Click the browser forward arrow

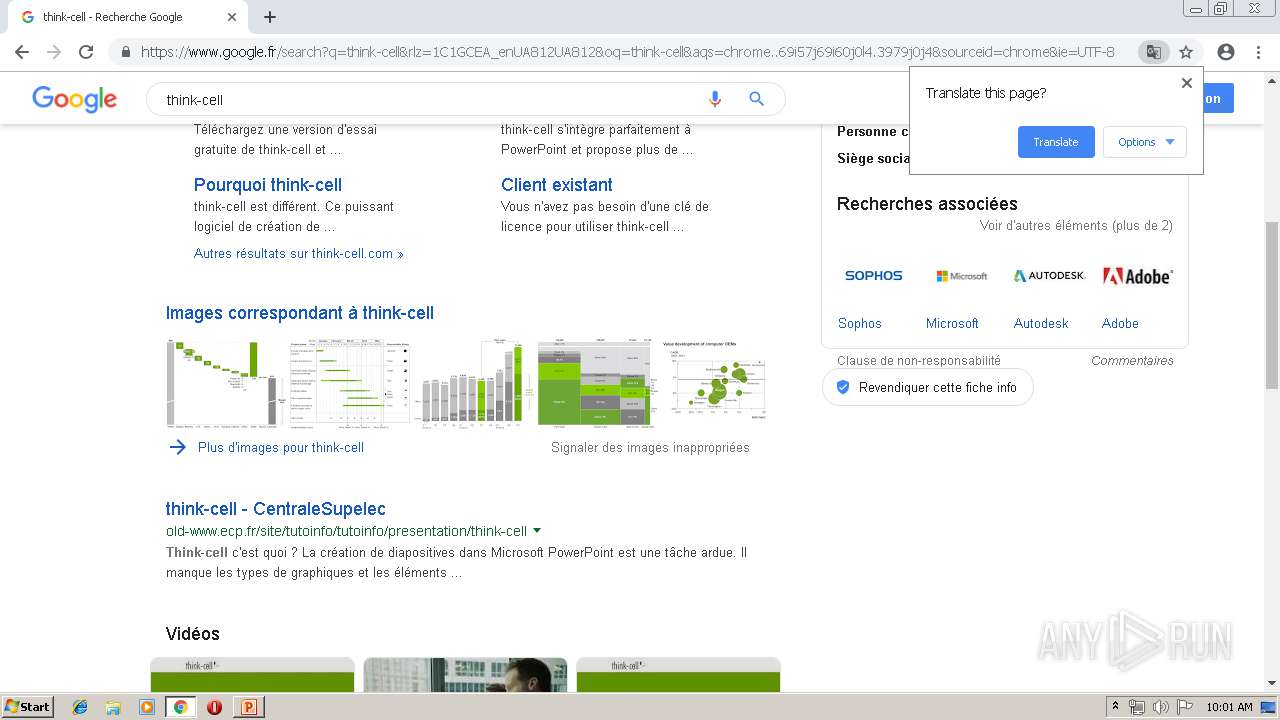point(54,52)
